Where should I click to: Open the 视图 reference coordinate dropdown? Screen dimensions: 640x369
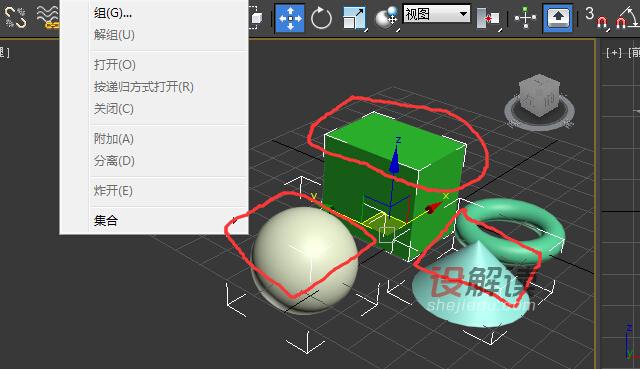coord(436,14)
